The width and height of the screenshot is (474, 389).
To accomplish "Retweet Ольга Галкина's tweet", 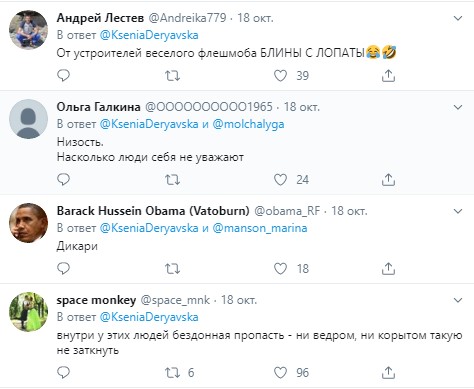I will pyautogui.click(x=173, y=180).
